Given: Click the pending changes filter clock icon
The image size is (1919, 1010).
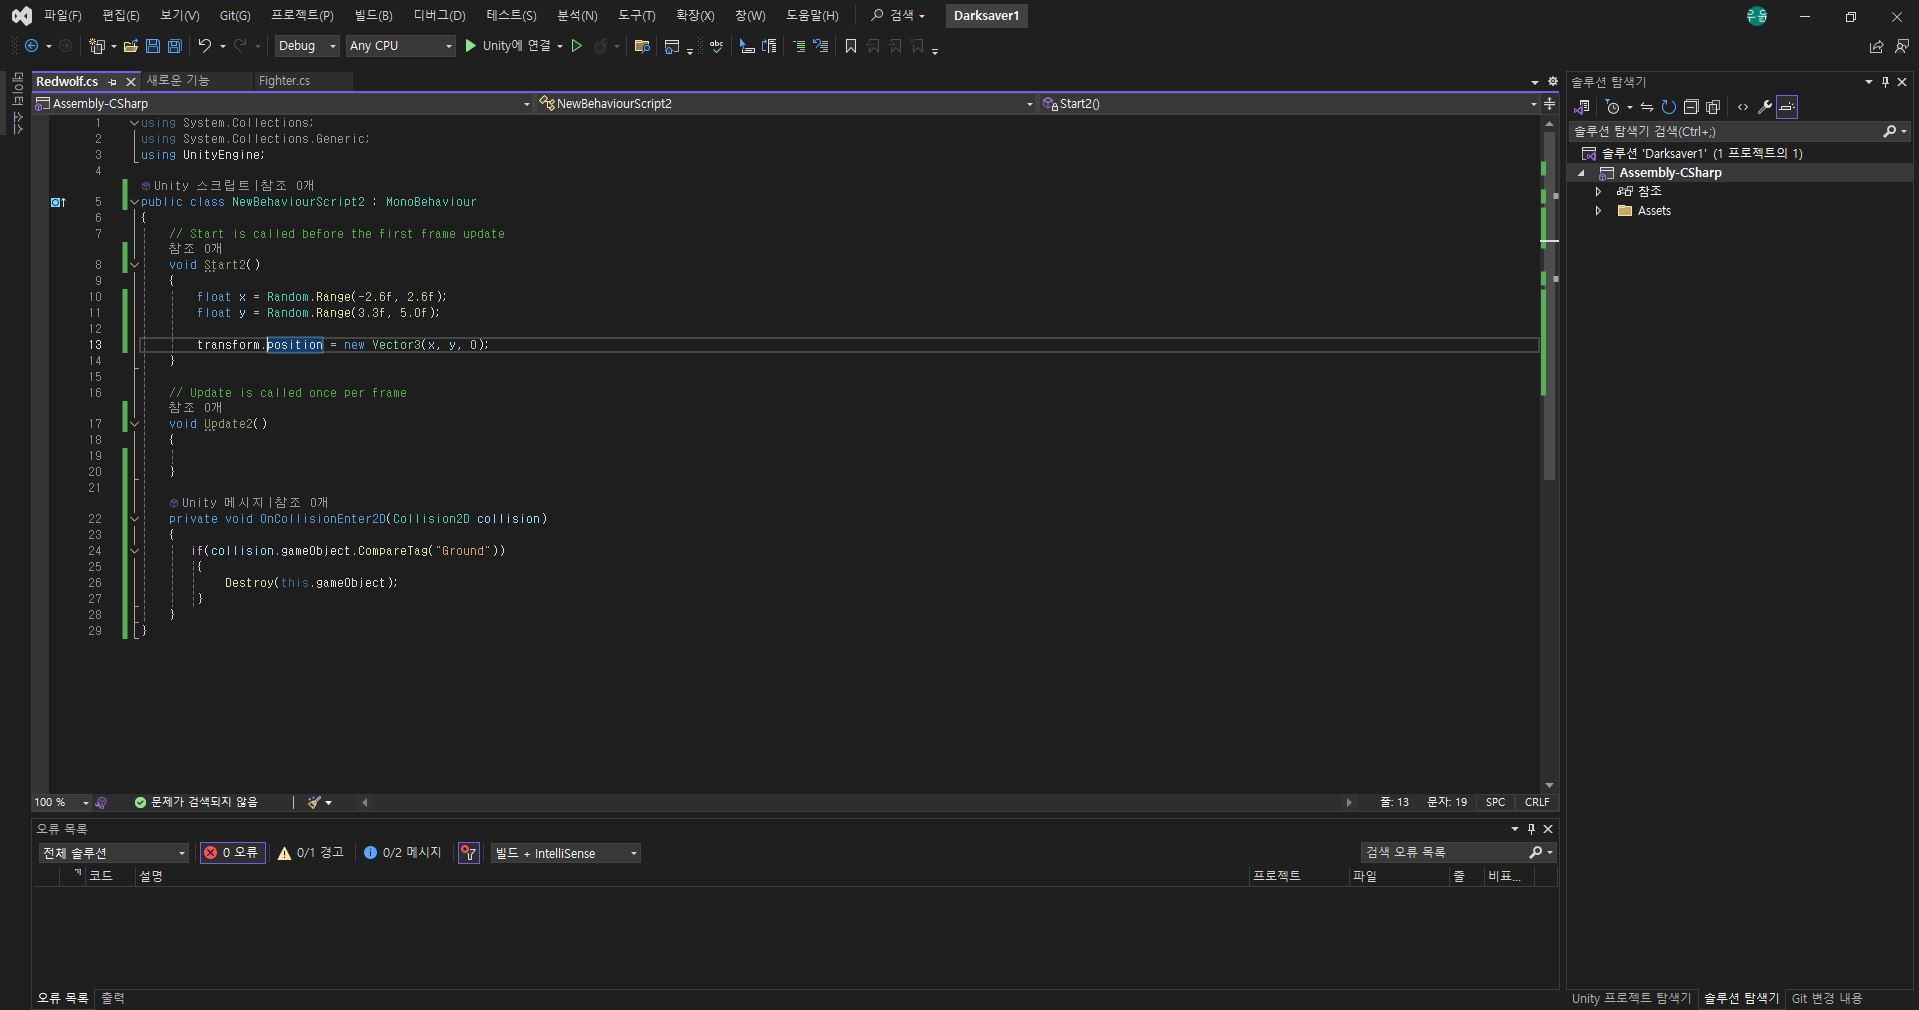Looking at the screenshot, I should 1612,107.
